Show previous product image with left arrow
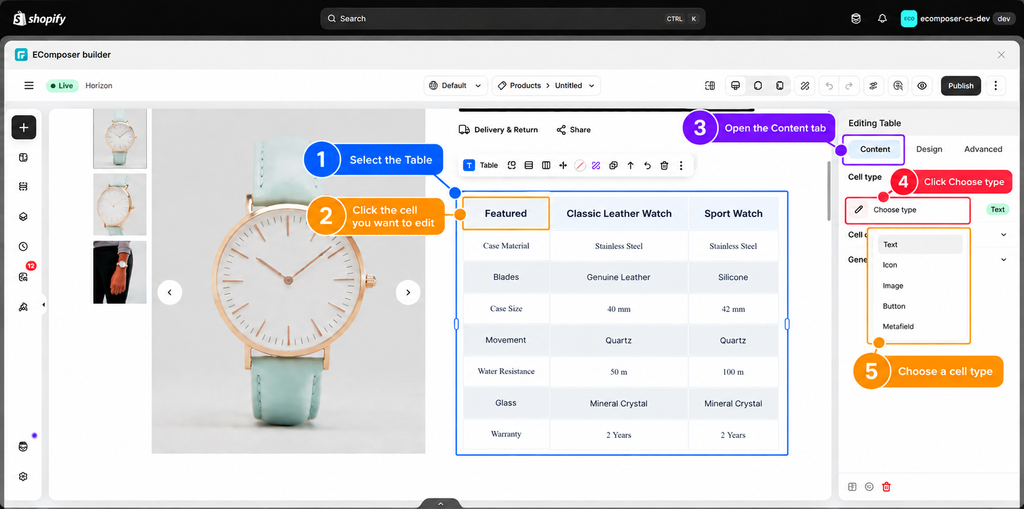The height and width of the screenshot is (509, 1024). tap(170, 292)
